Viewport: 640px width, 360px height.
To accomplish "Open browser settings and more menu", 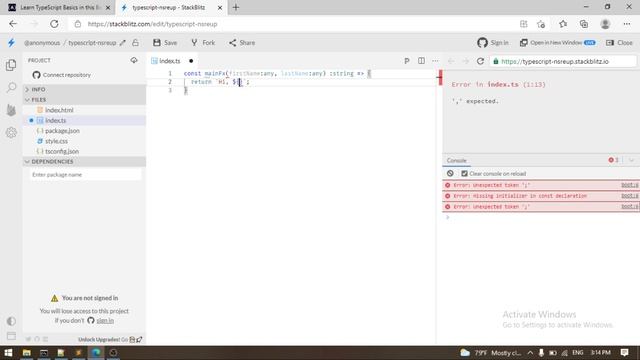I will (x=627, y=24).
